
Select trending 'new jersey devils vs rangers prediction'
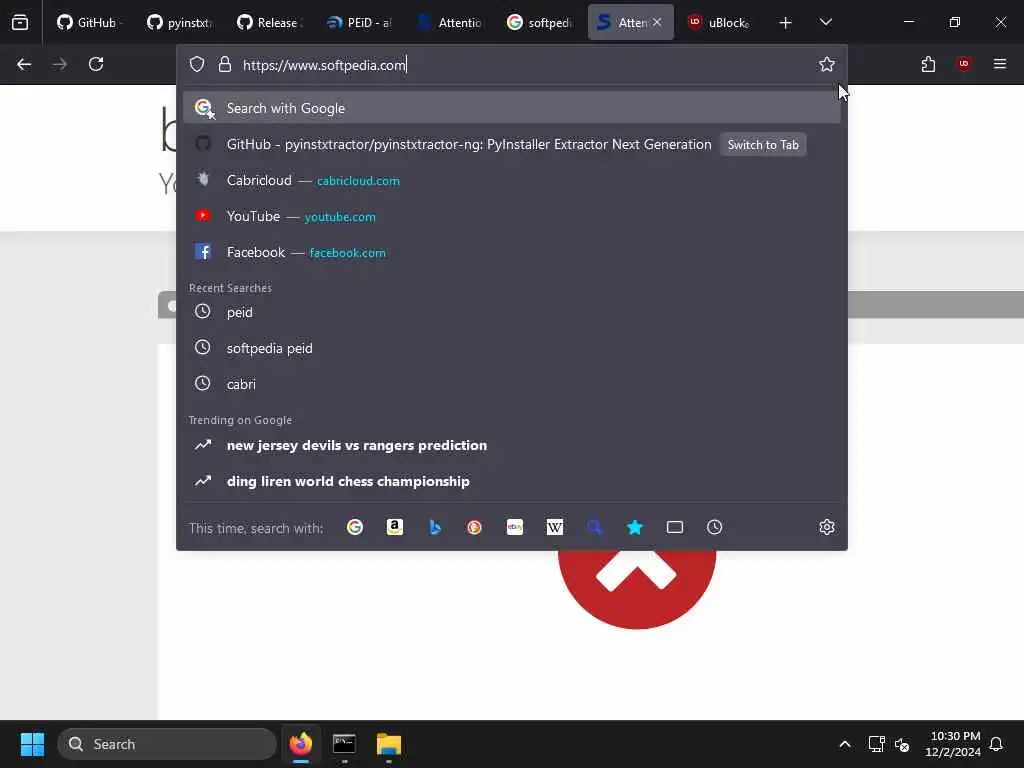[x=511, y=445]
